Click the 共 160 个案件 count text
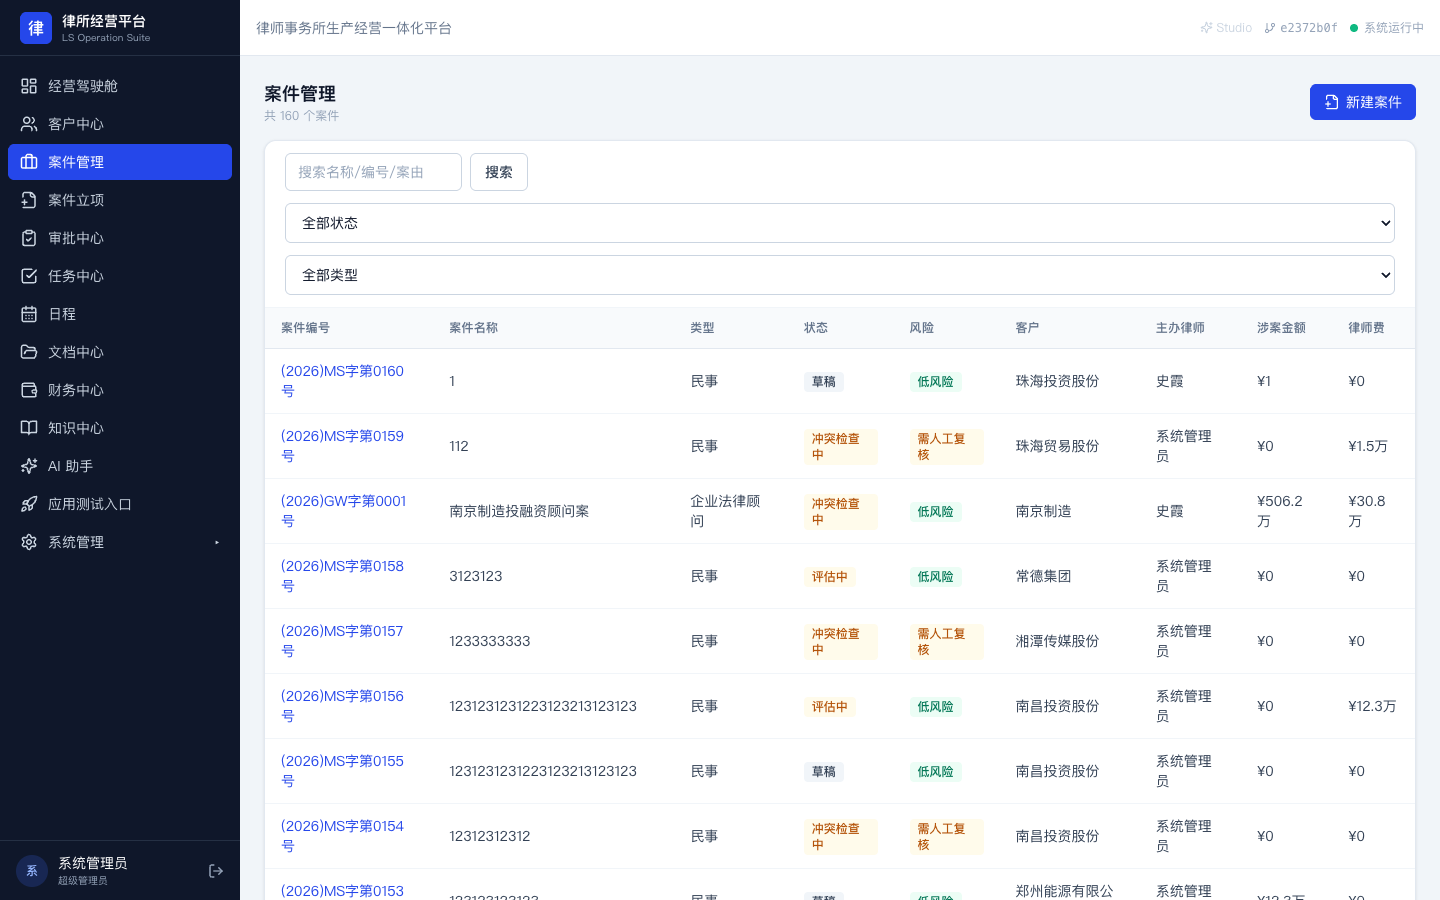The image size is (1440, 900). [301, 116]
